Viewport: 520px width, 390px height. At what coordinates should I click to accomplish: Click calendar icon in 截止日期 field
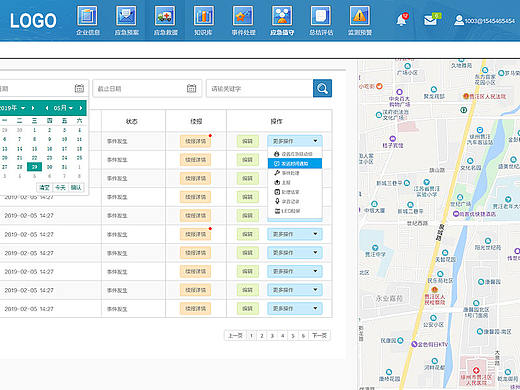click(x=191, y=88)
